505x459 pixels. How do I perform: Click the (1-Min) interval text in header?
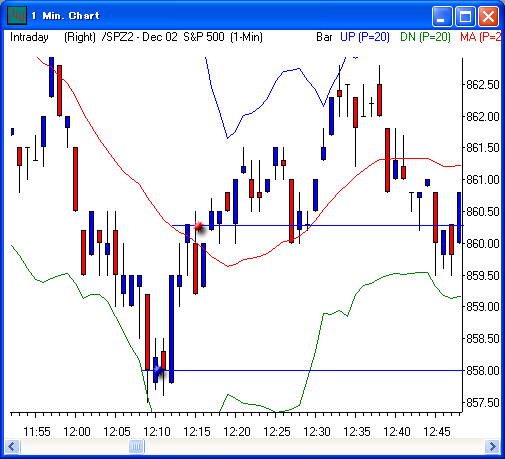(246, 37)
